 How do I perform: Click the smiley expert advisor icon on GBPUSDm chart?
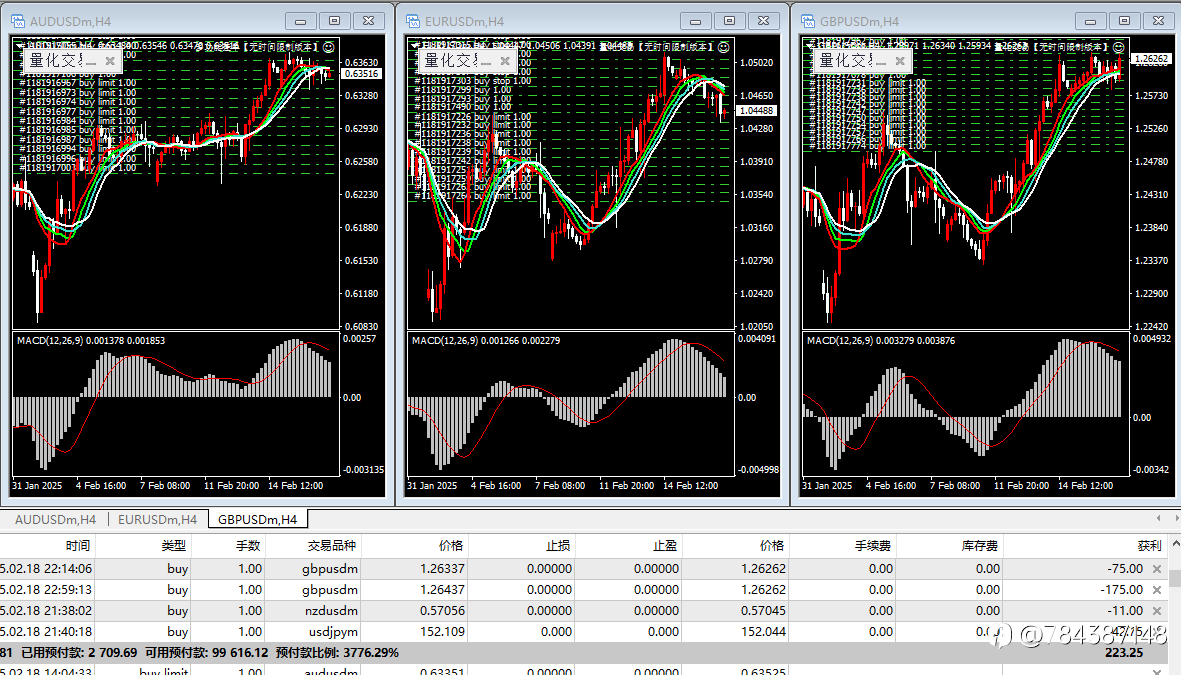click(1118, 47)
